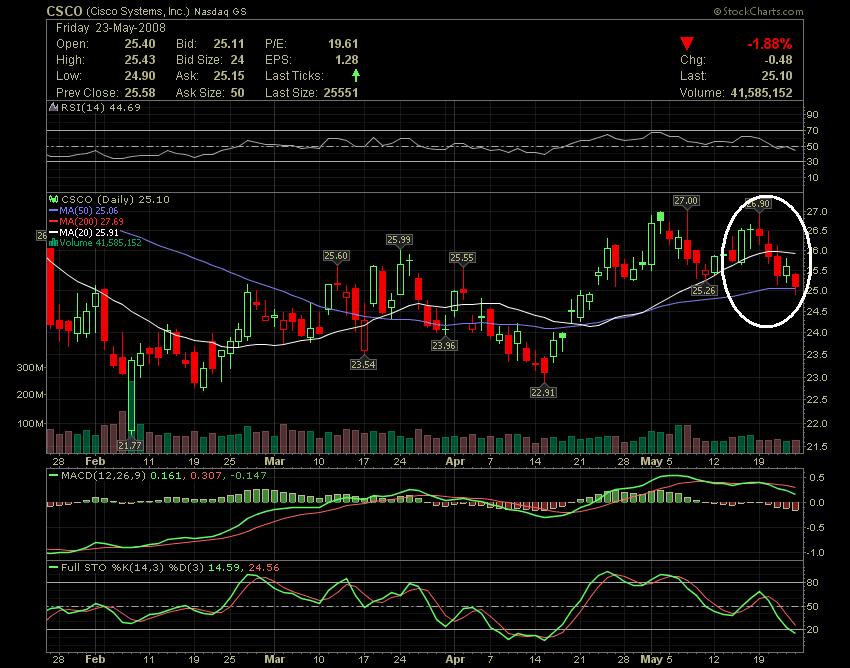Click the -1.0 level on MACD axis
The width and height of the screenshot is (850, 668).
pos(817,553)
